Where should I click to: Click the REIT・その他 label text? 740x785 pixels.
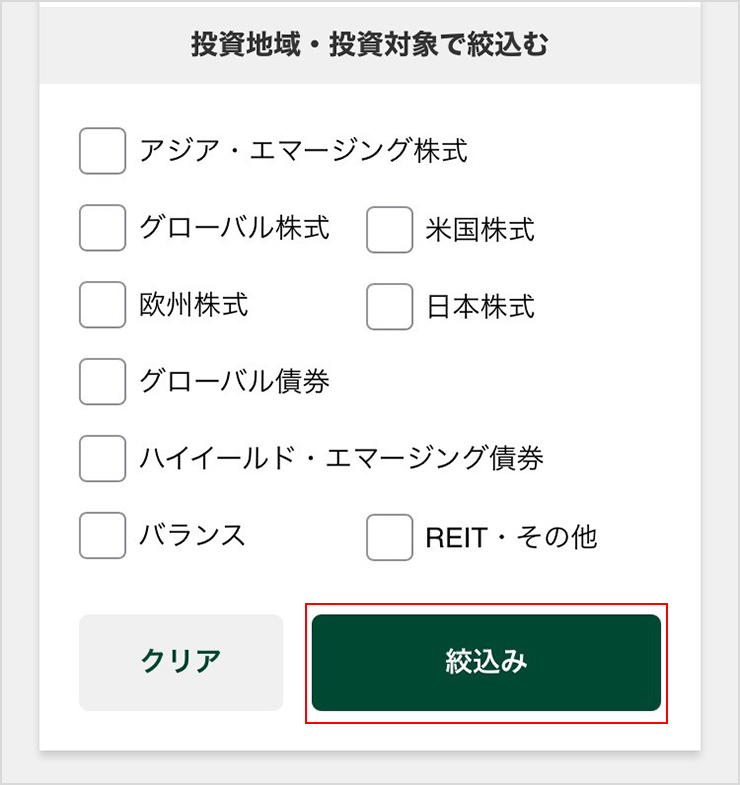coord(511,537)
